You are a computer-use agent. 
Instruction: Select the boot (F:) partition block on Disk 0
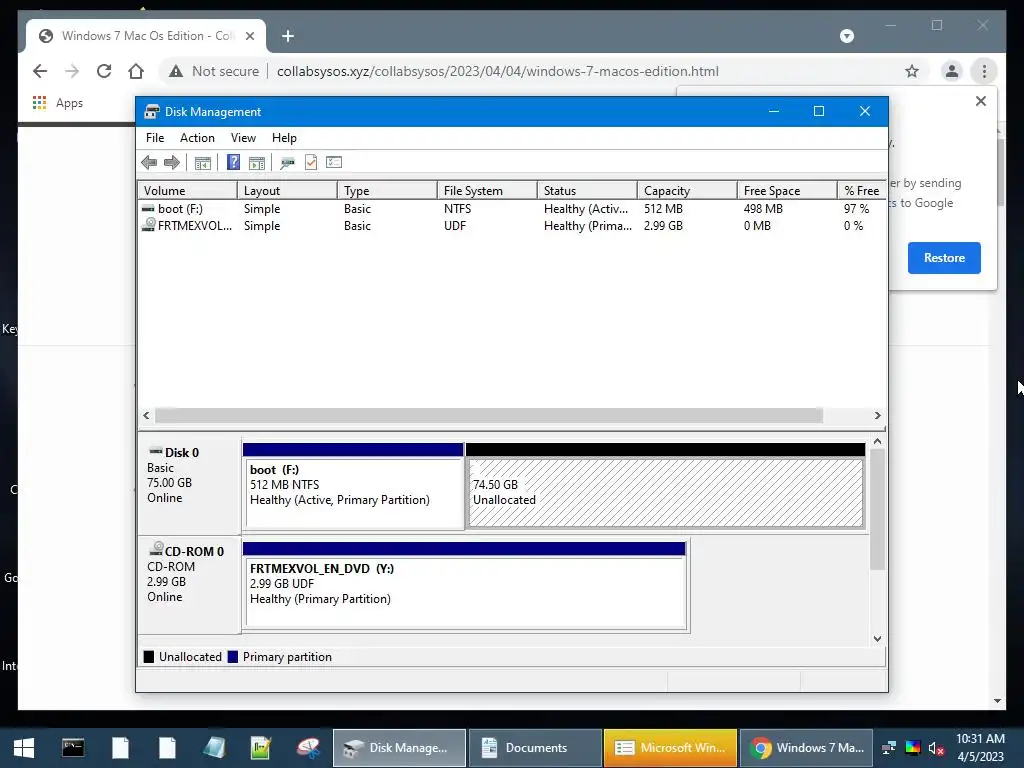click(353, 486)
